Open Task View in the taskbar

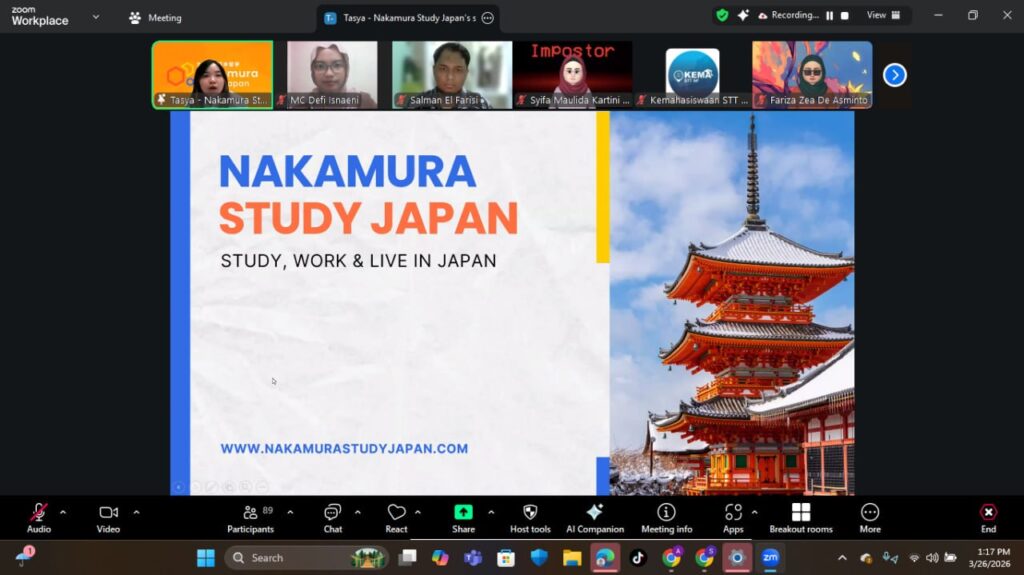pos(408,557)
